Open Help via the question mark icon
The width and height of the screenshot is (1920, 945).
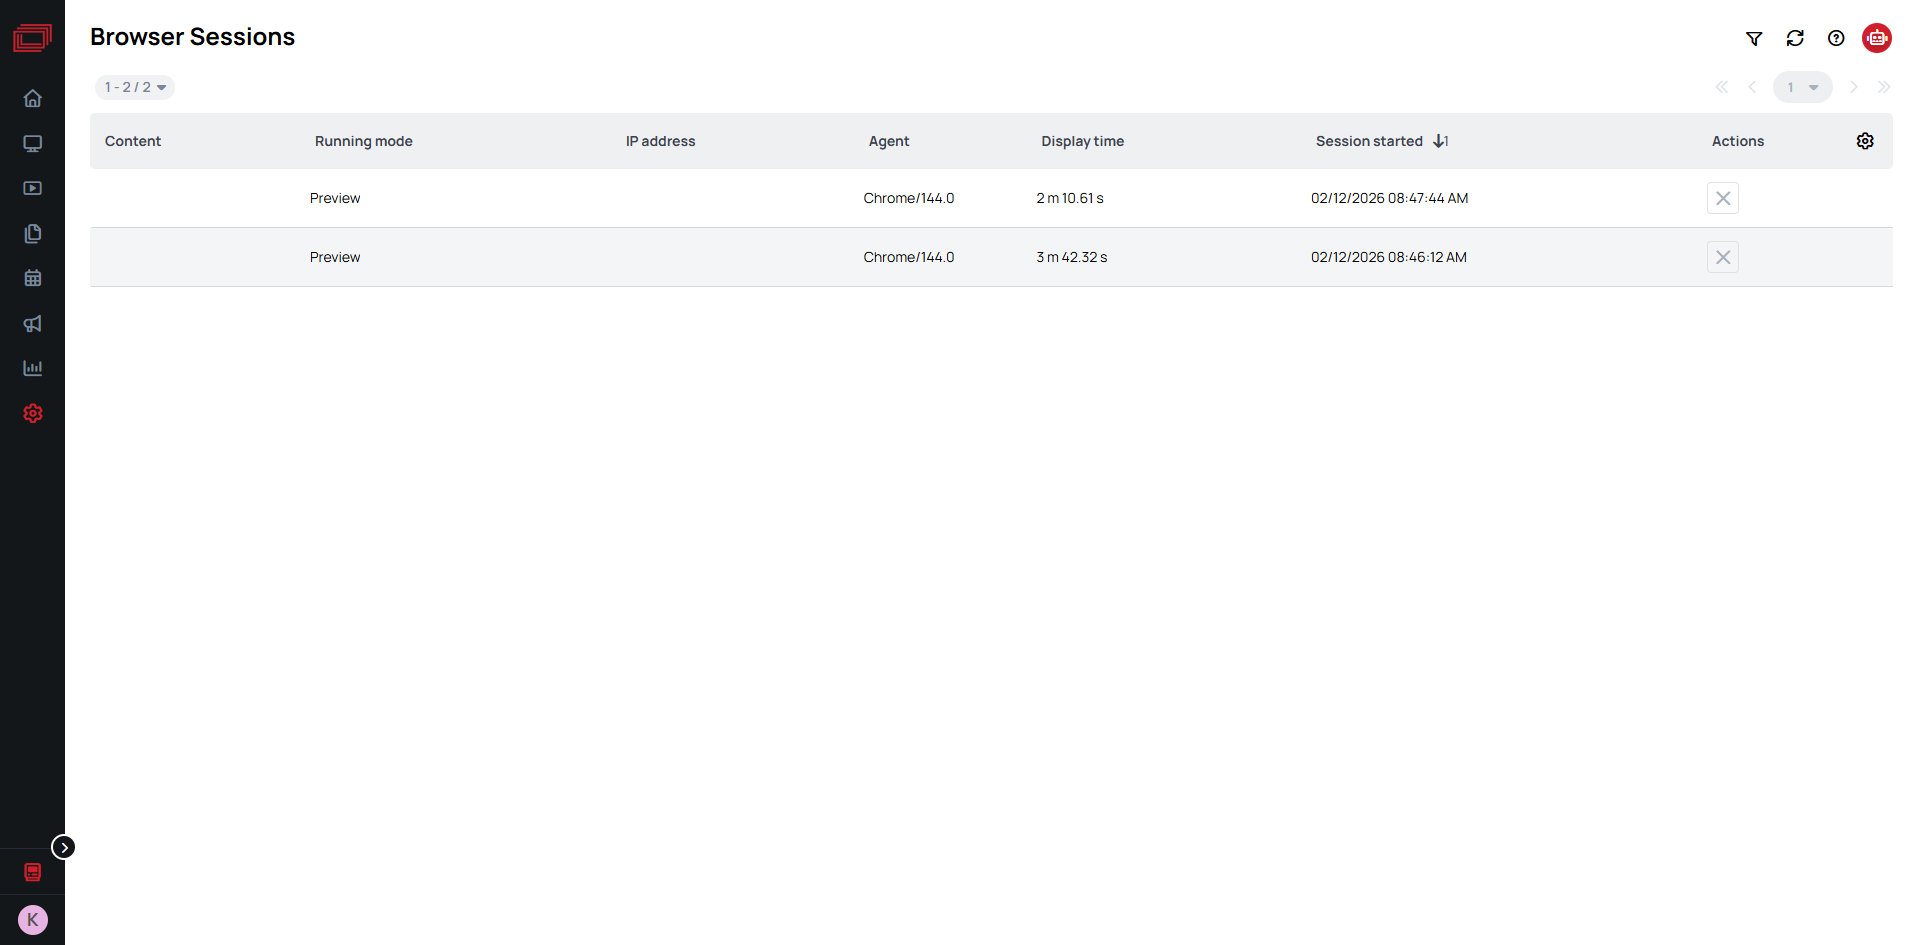(1836, 38)
